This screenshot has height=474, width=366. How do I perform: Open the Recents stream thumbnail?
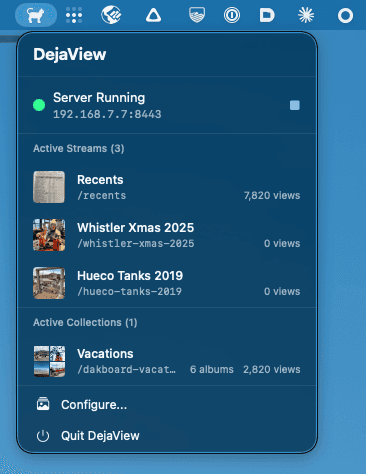49,187
